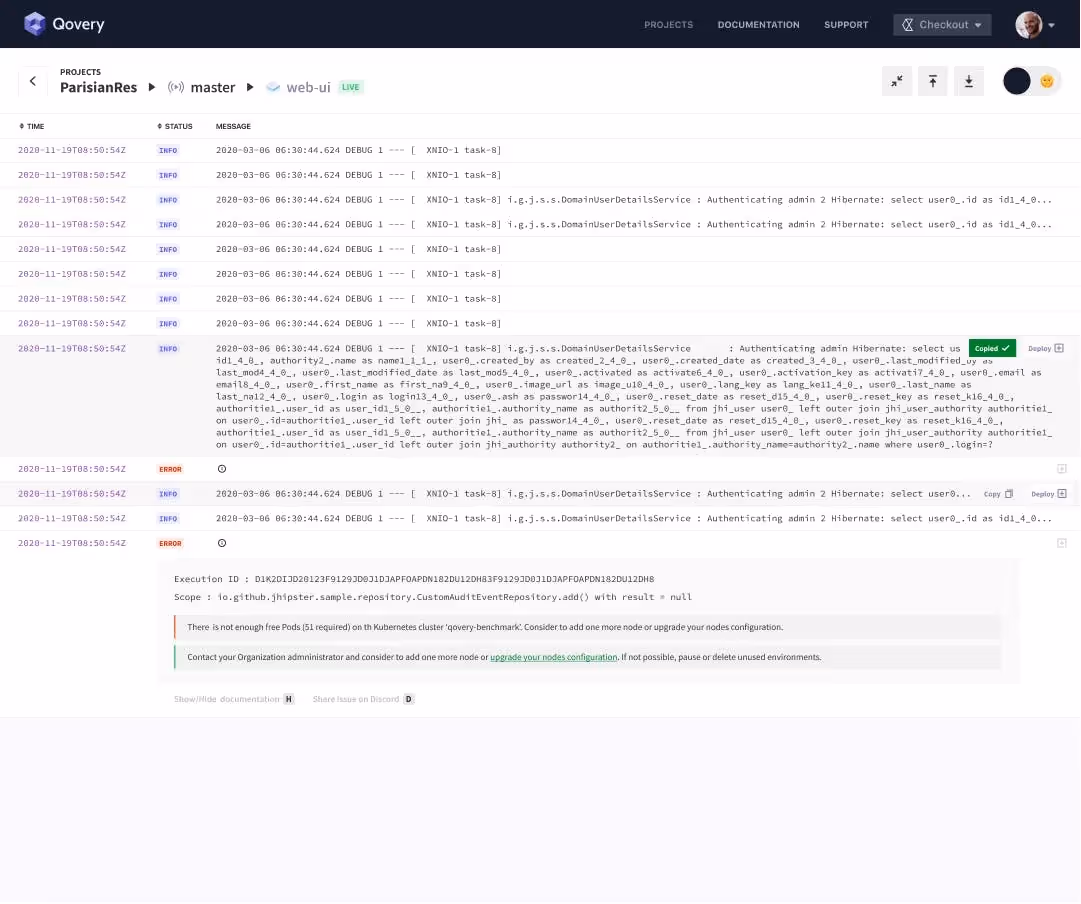This screenshot has height=904, width=1081.
Task: Select the scroll-to-top icon
Action: click(932, 81)
